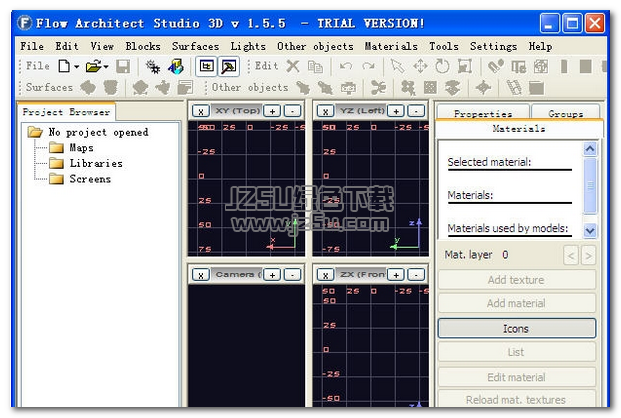
Task: Toggle the viewport layout window button
Action: coord(206,66)
